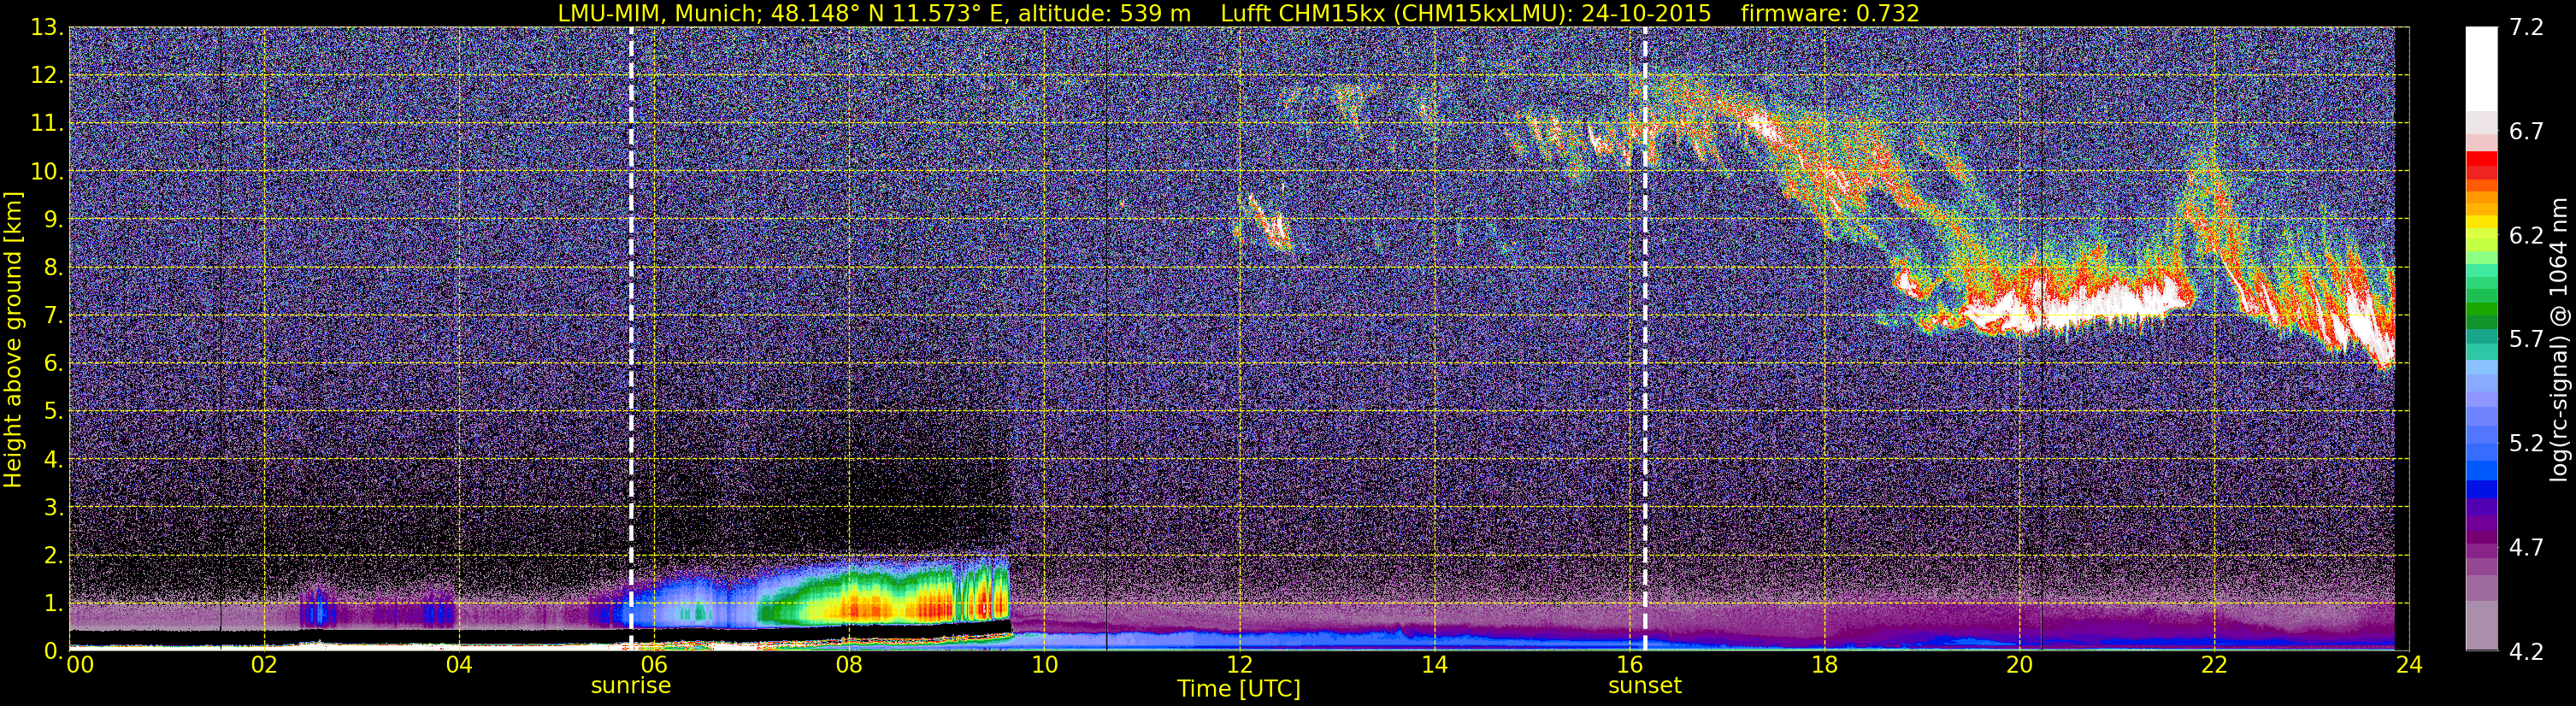Click the x-axis tick label '24'
Image resolution: width=2576 pixels, height=706 pixels.
click(2409, 664)
